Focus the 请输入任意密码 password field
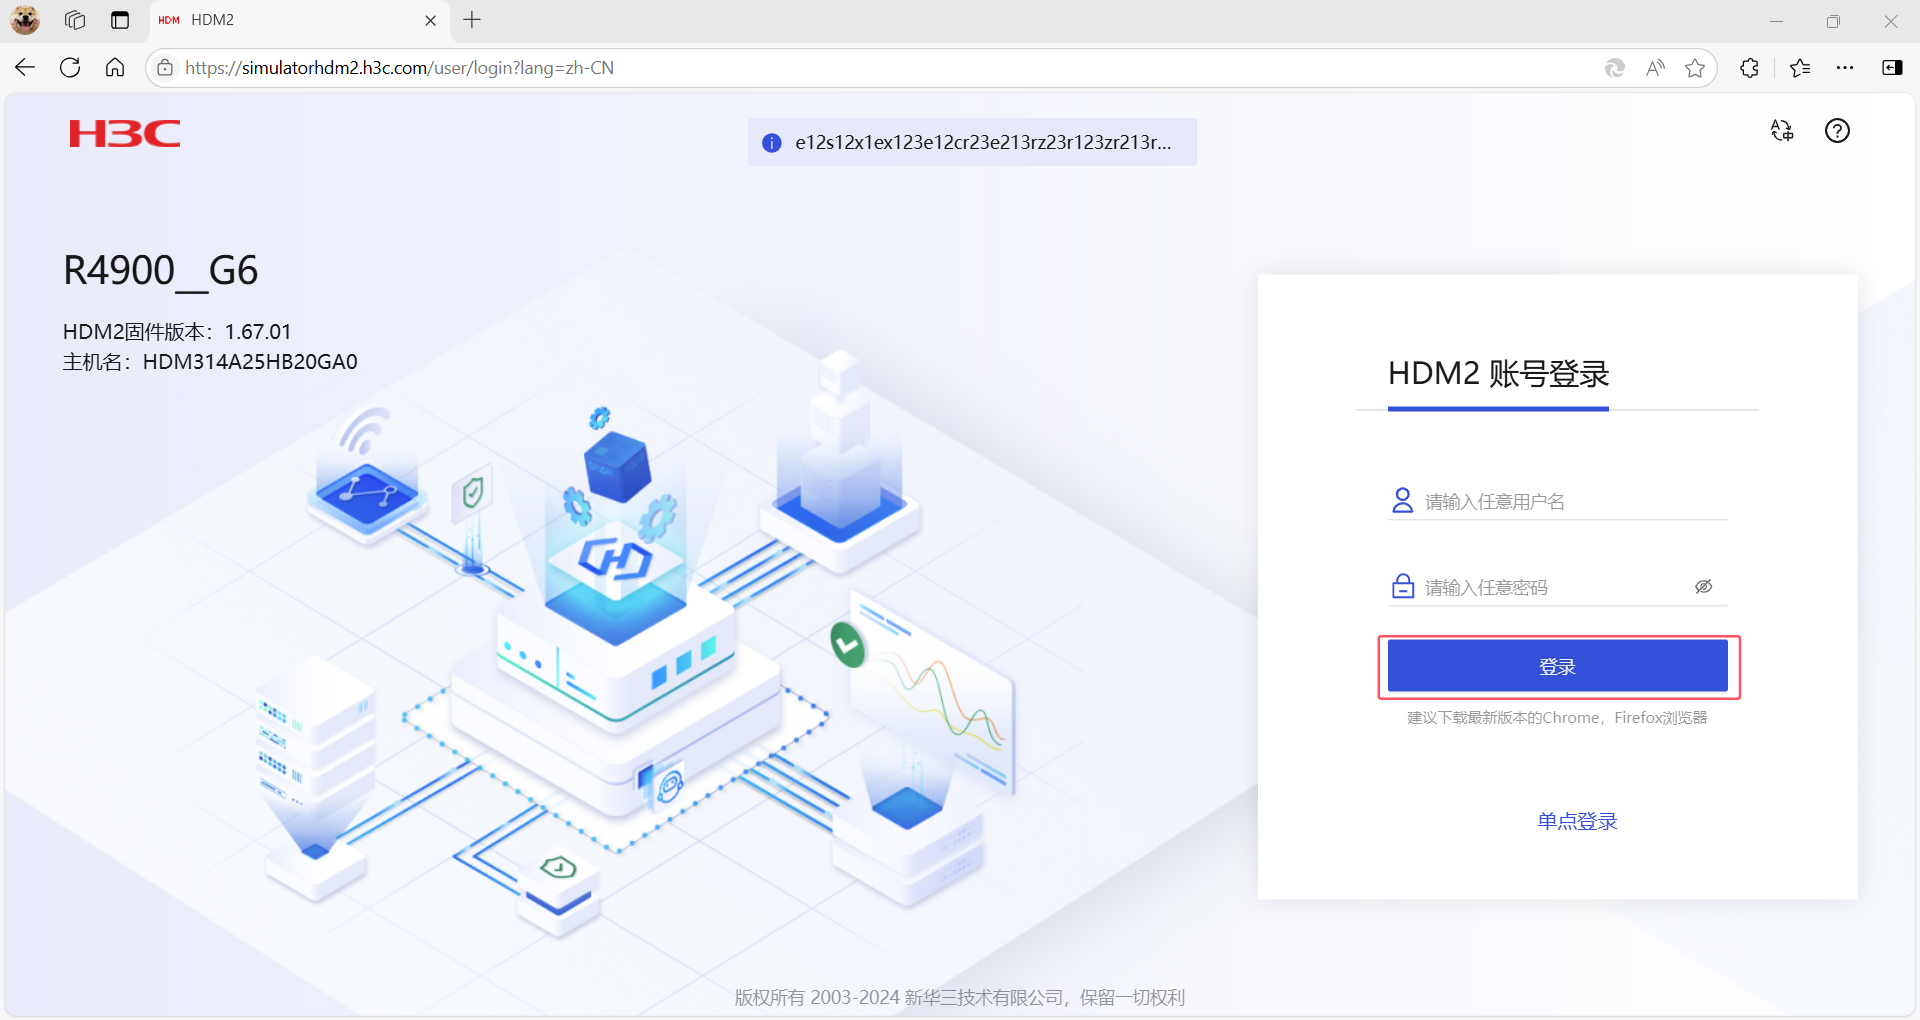This screenshot has width=1920, height=1020. [1558, 587]
